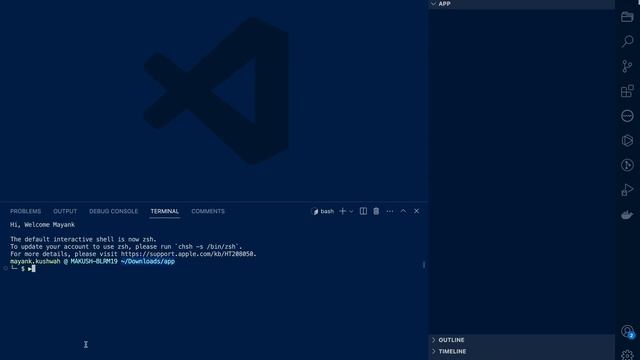The width and height of the screenshot is (640, 360).
Task: Open the Extensions view icon
Action: click(x=627, y=91)
